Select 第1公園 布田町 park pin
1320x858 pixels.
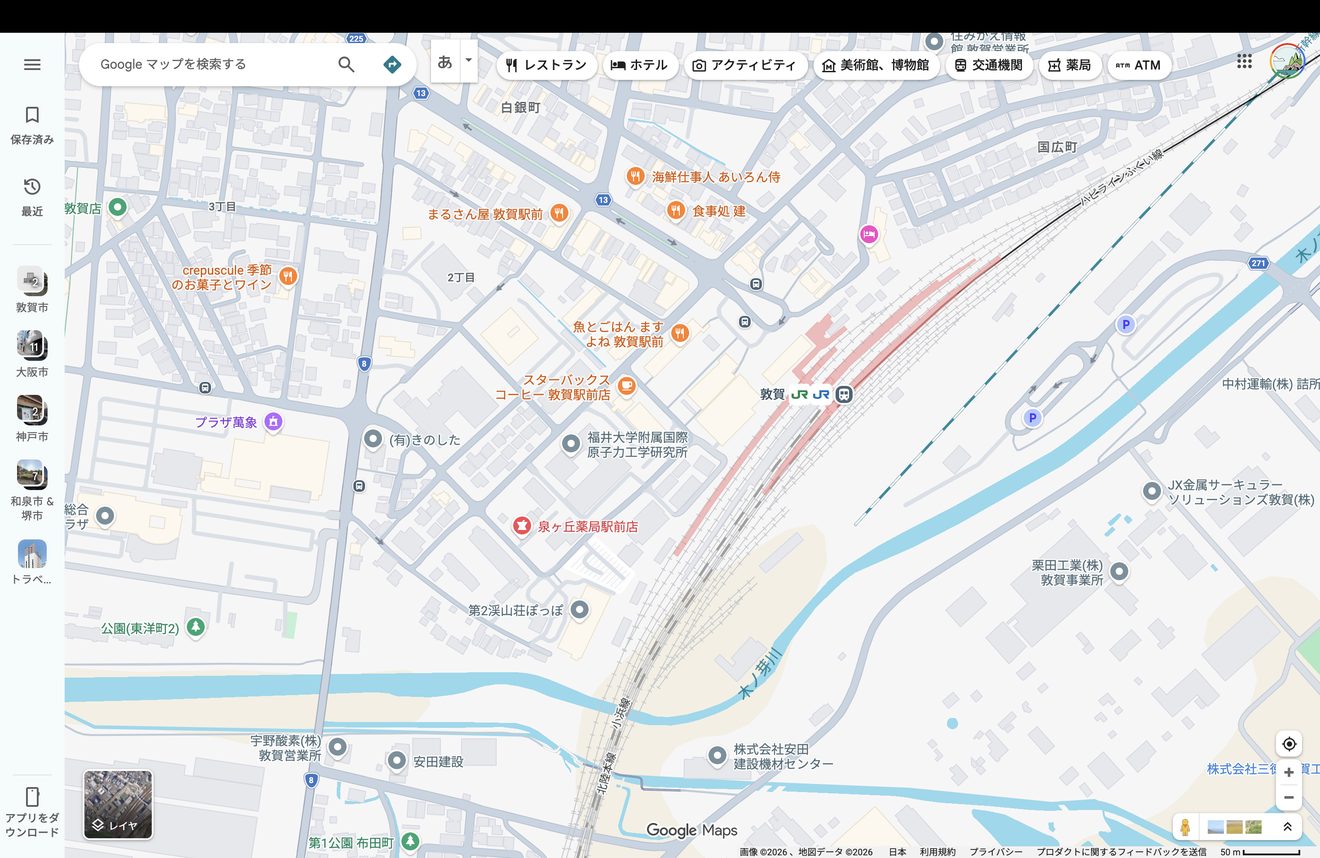coord(410,843)
